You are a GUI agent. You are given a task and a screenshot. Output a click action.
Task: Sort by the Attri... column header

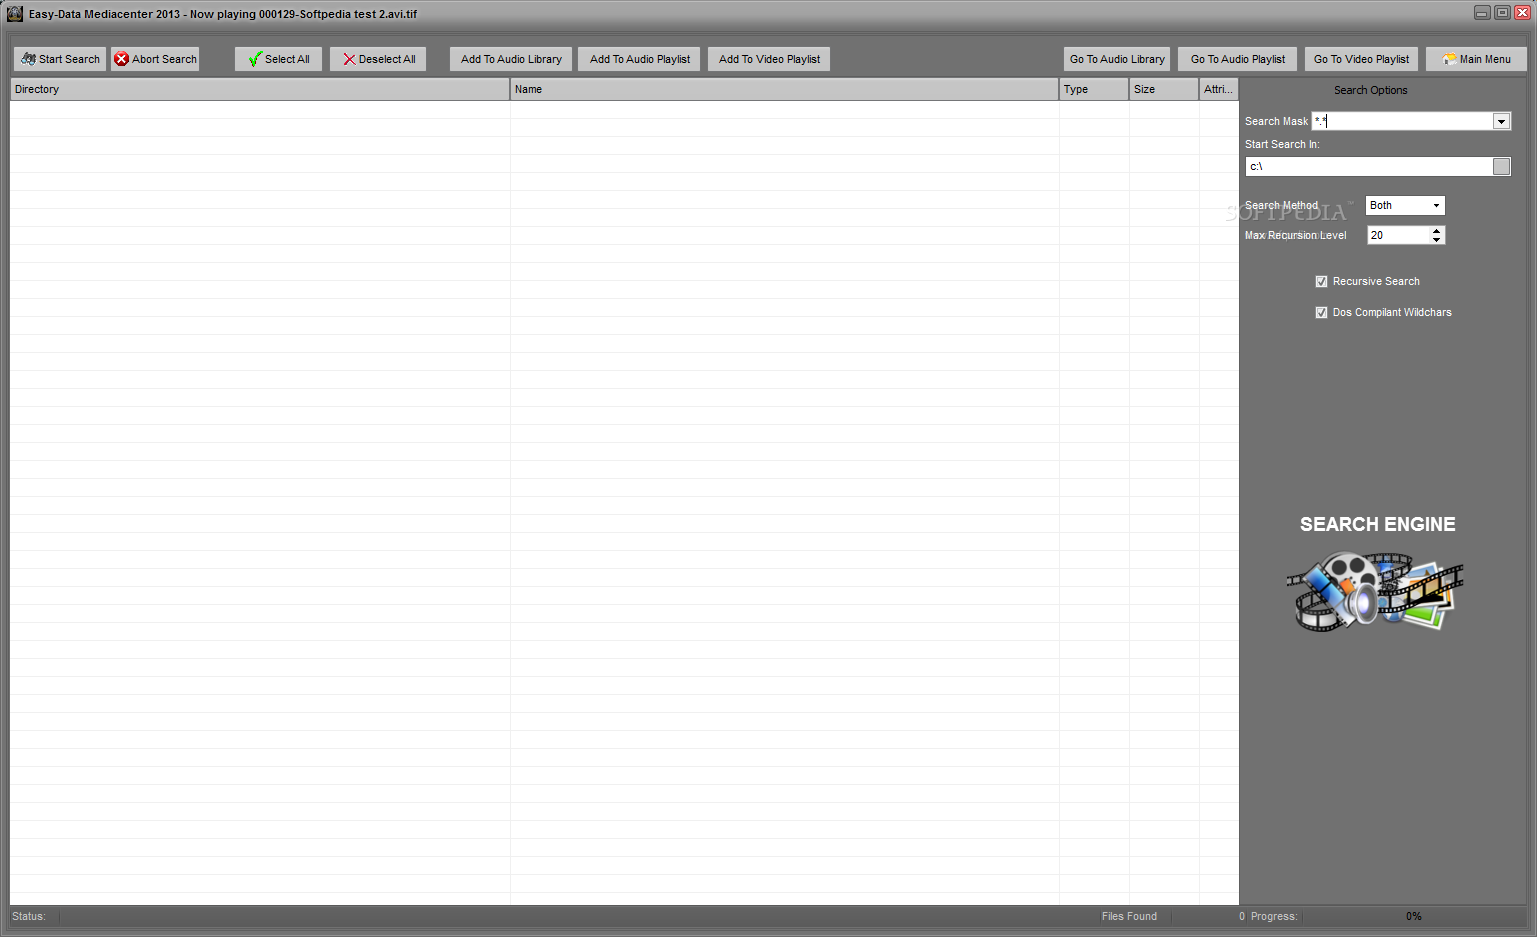(x=1219, y=89)
